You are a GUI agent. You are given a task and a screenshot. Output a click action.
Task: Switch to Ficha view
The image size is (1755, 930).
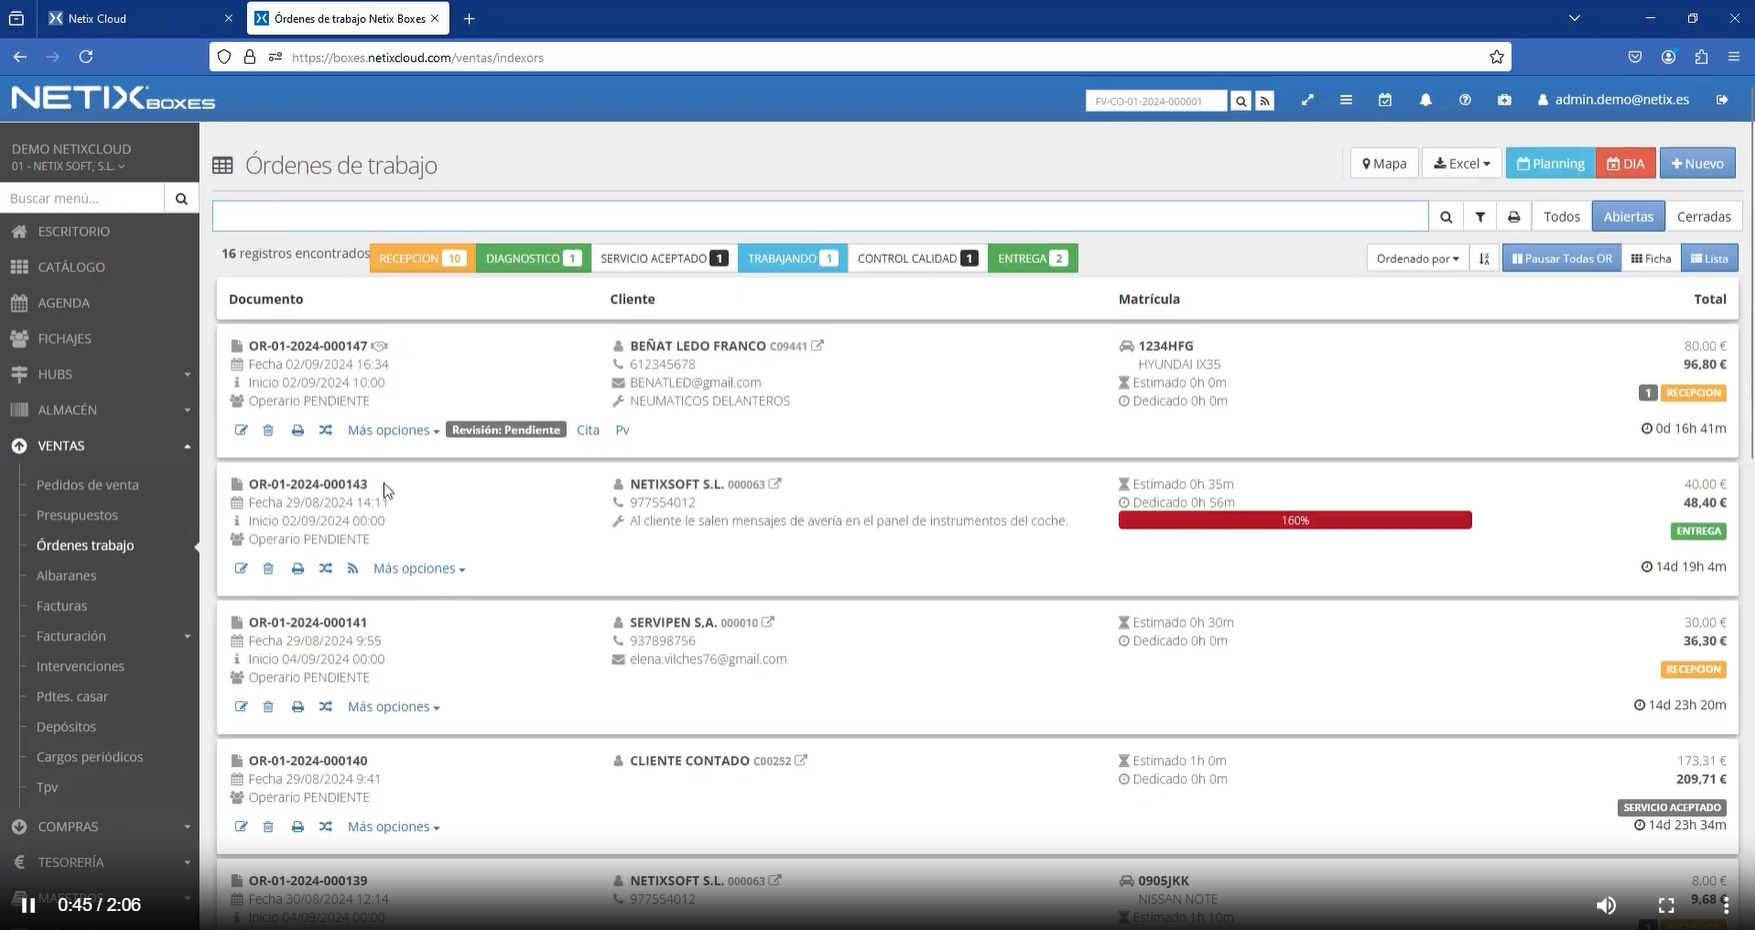[1651, 258]
